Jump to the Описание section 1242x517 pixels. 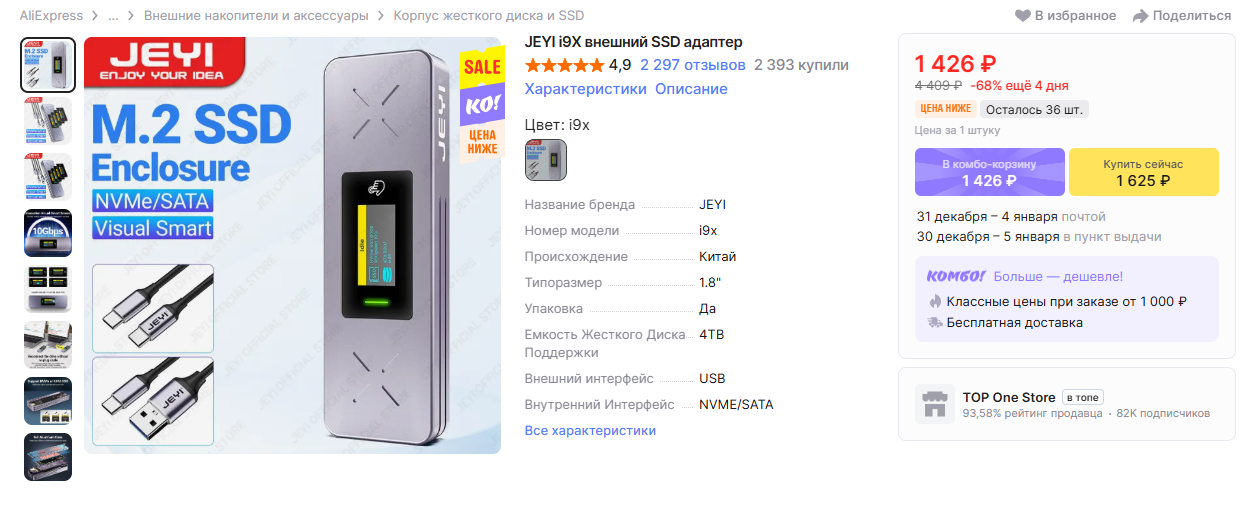click(691, 89)
